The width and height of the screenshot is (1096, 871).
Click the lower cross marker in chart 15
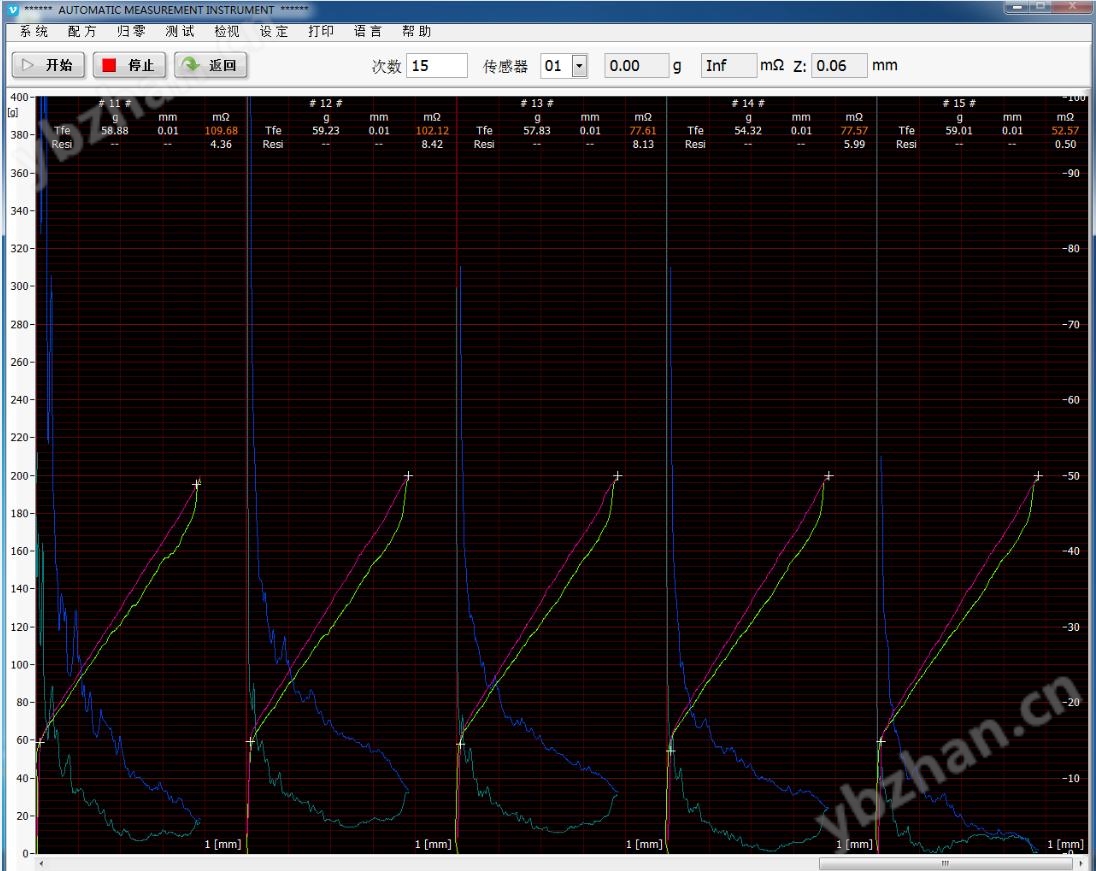(x=881, y=741)
